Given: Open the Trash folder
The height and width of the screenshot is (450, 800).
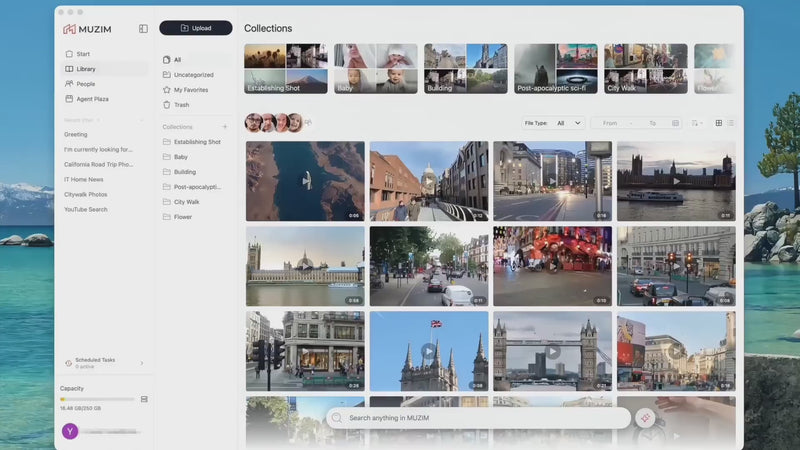Looking at the screenshot, I should click(x=181, y=105).
